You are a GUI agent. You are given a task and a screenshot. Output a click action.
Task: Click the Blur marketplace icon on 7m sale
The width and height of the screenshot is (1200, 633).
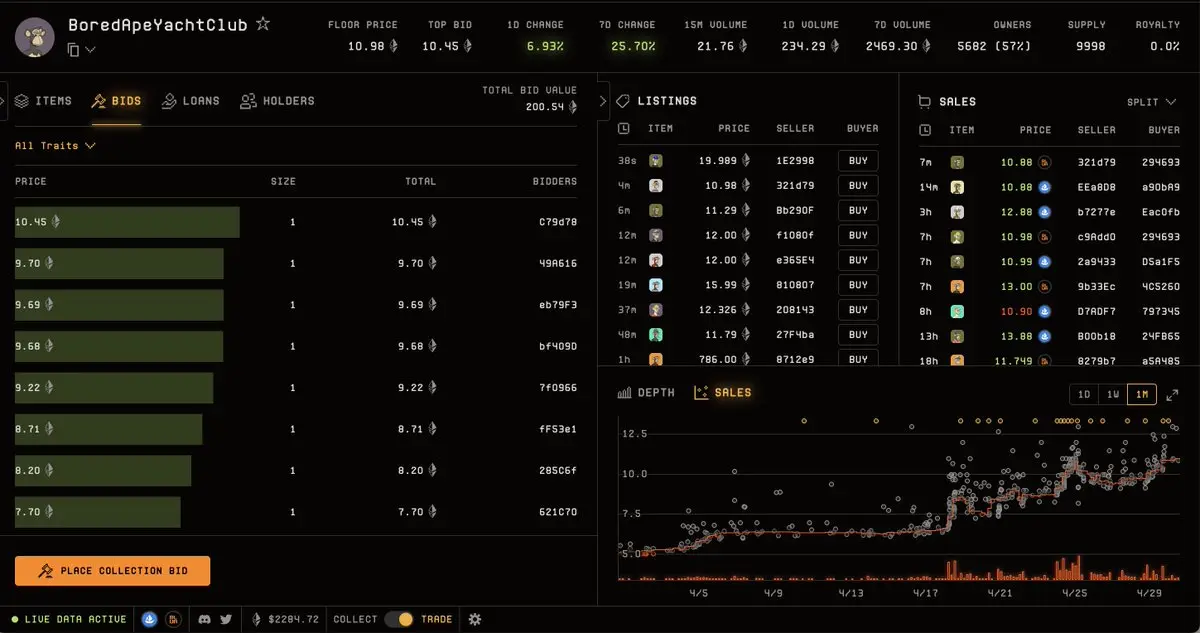click(1045, 162)
